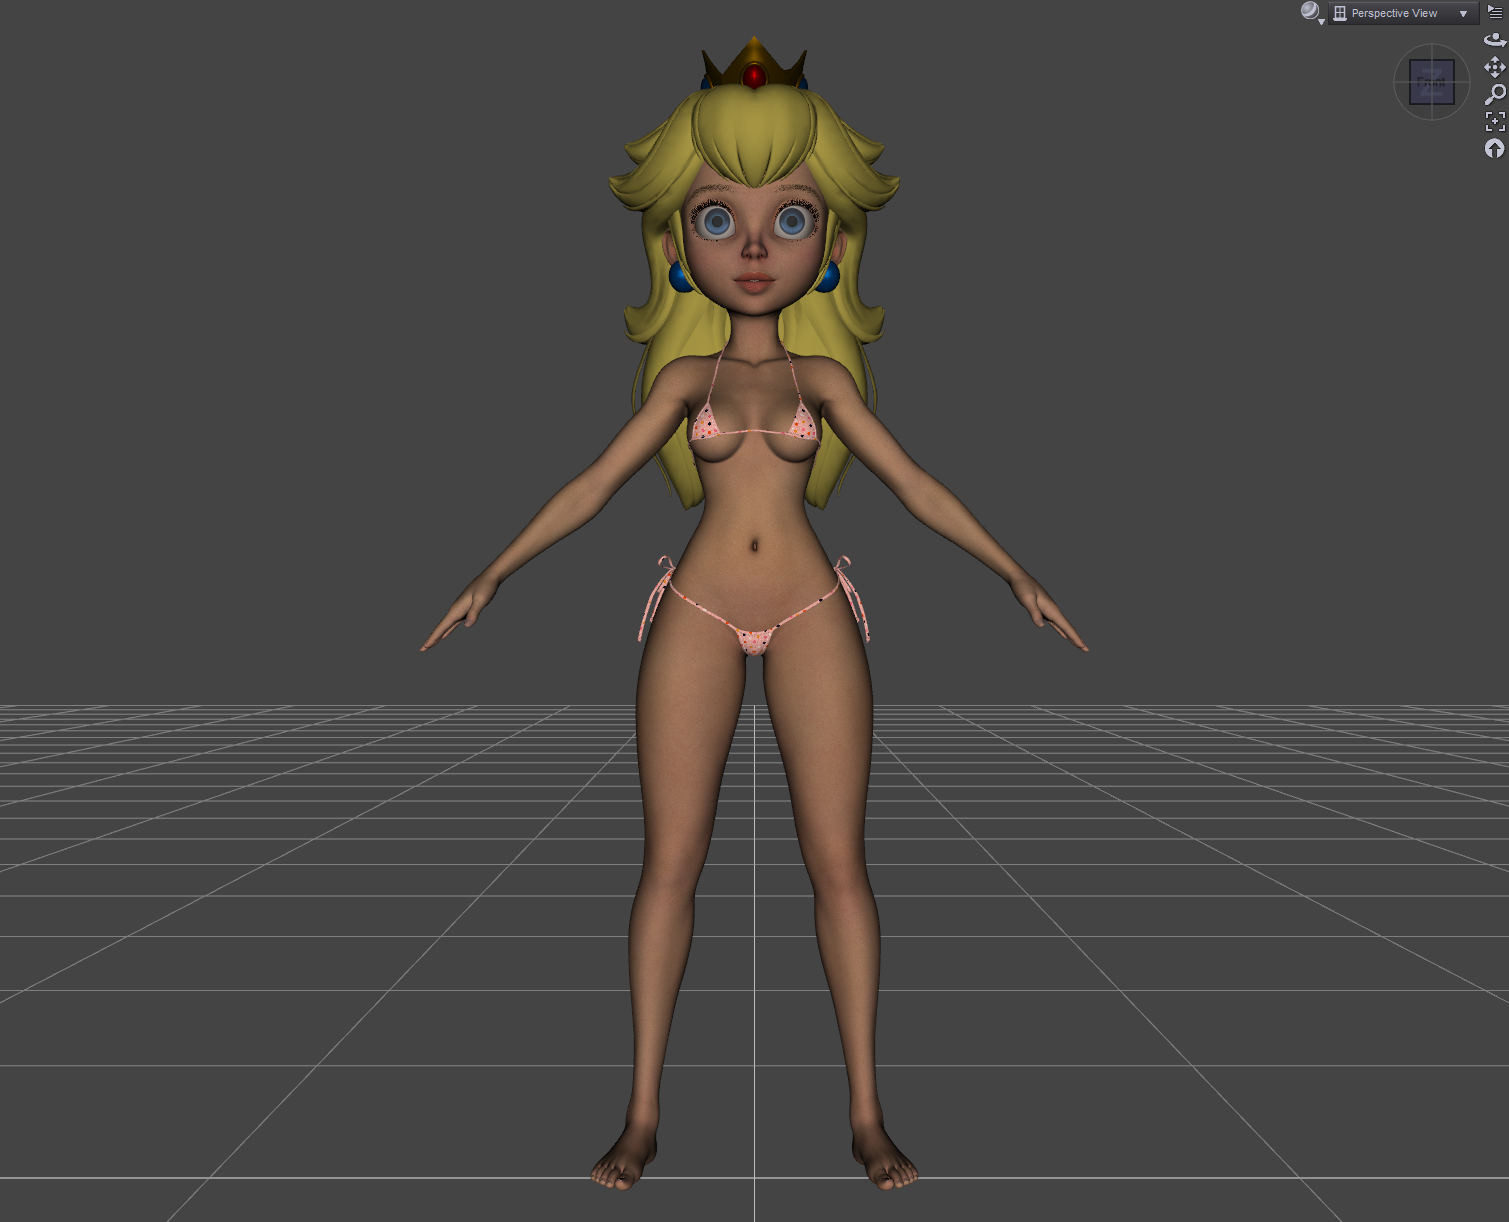Click the frame selection icon

click(x=1495, y=121)
